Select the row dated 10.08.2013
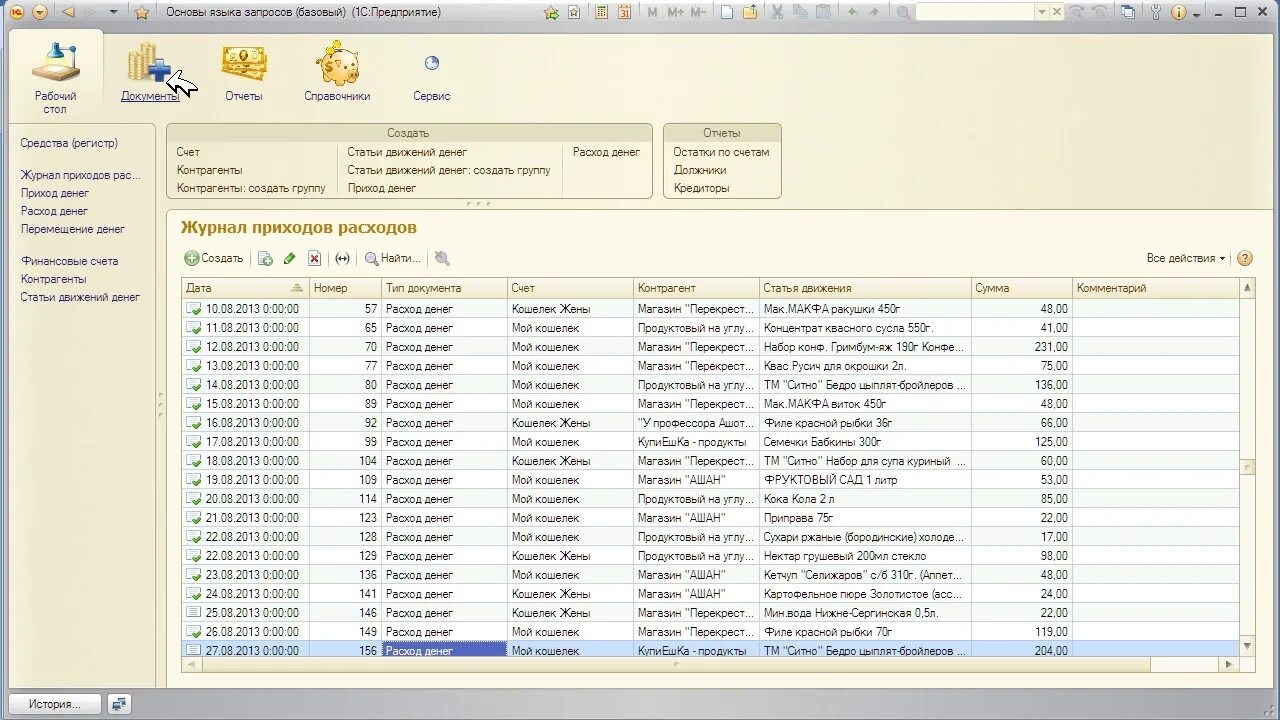 710,309
